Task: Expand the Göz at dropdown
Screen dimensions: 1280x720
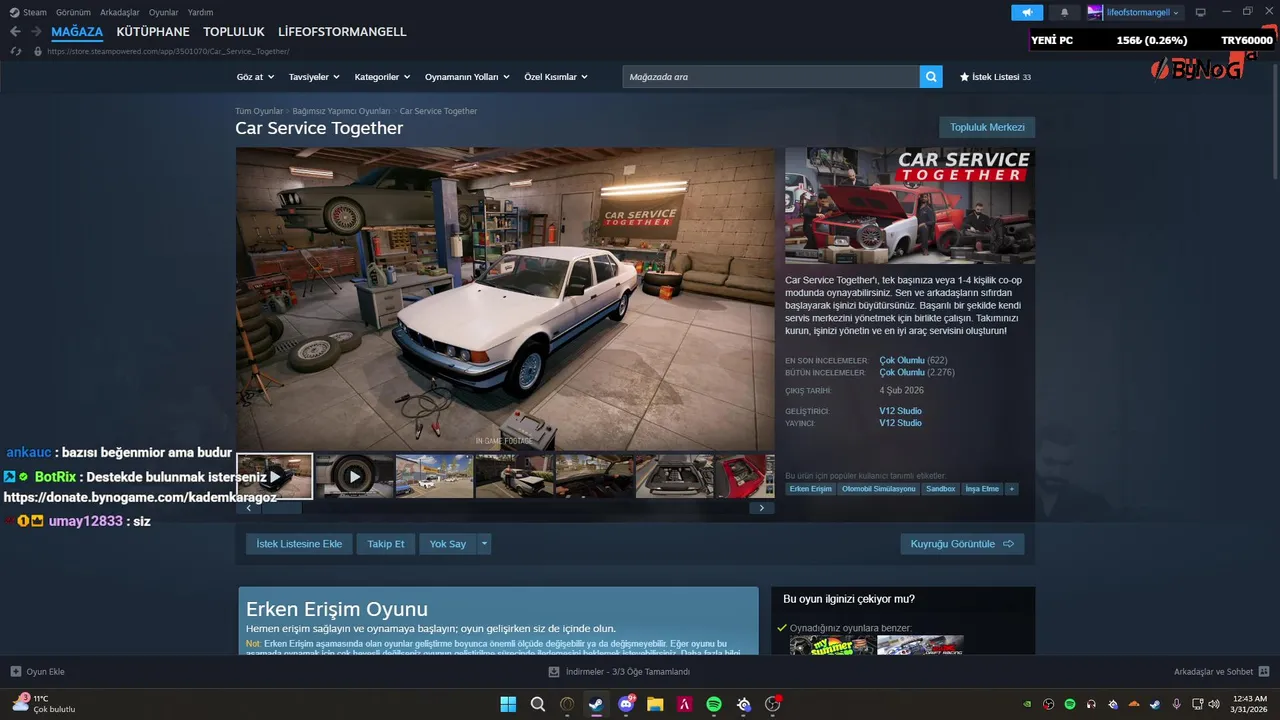Action: pos(255,77)
